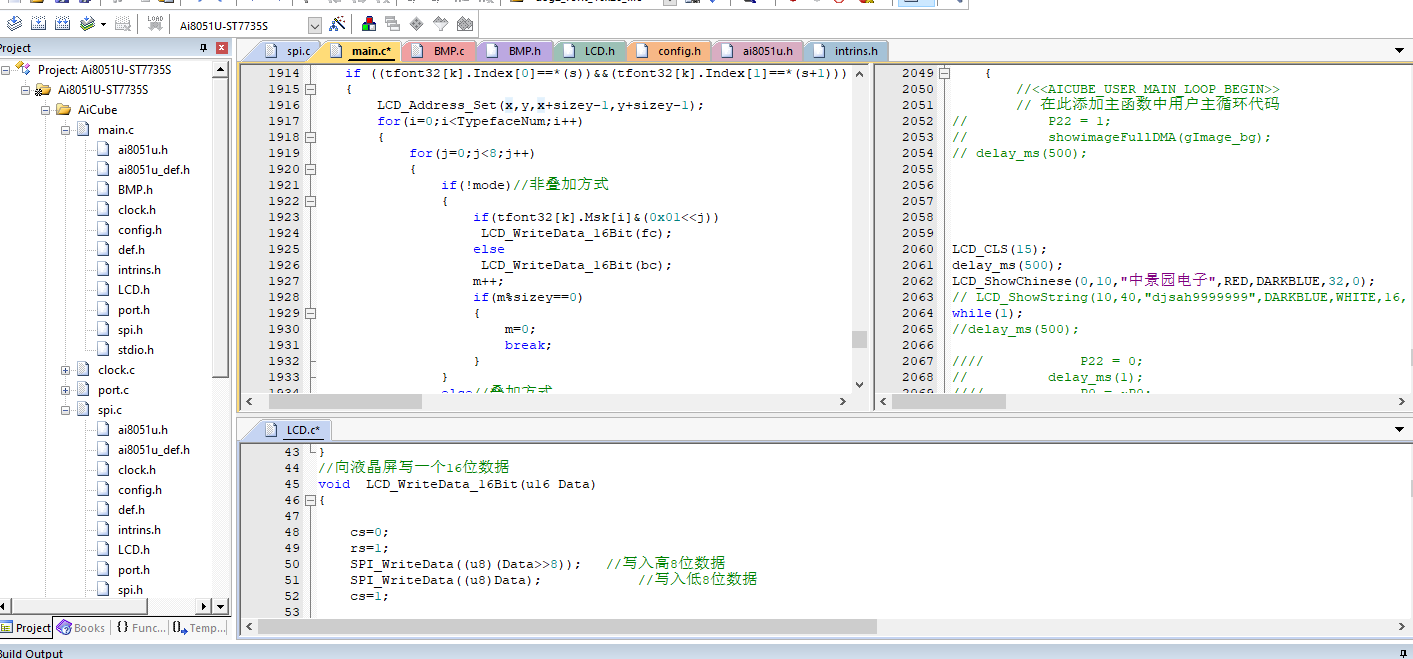Viewport: 1413px width, 659px height.
Task: Collapse code fold at line 46 in LCD.c
Action: (x=311, y=500)
